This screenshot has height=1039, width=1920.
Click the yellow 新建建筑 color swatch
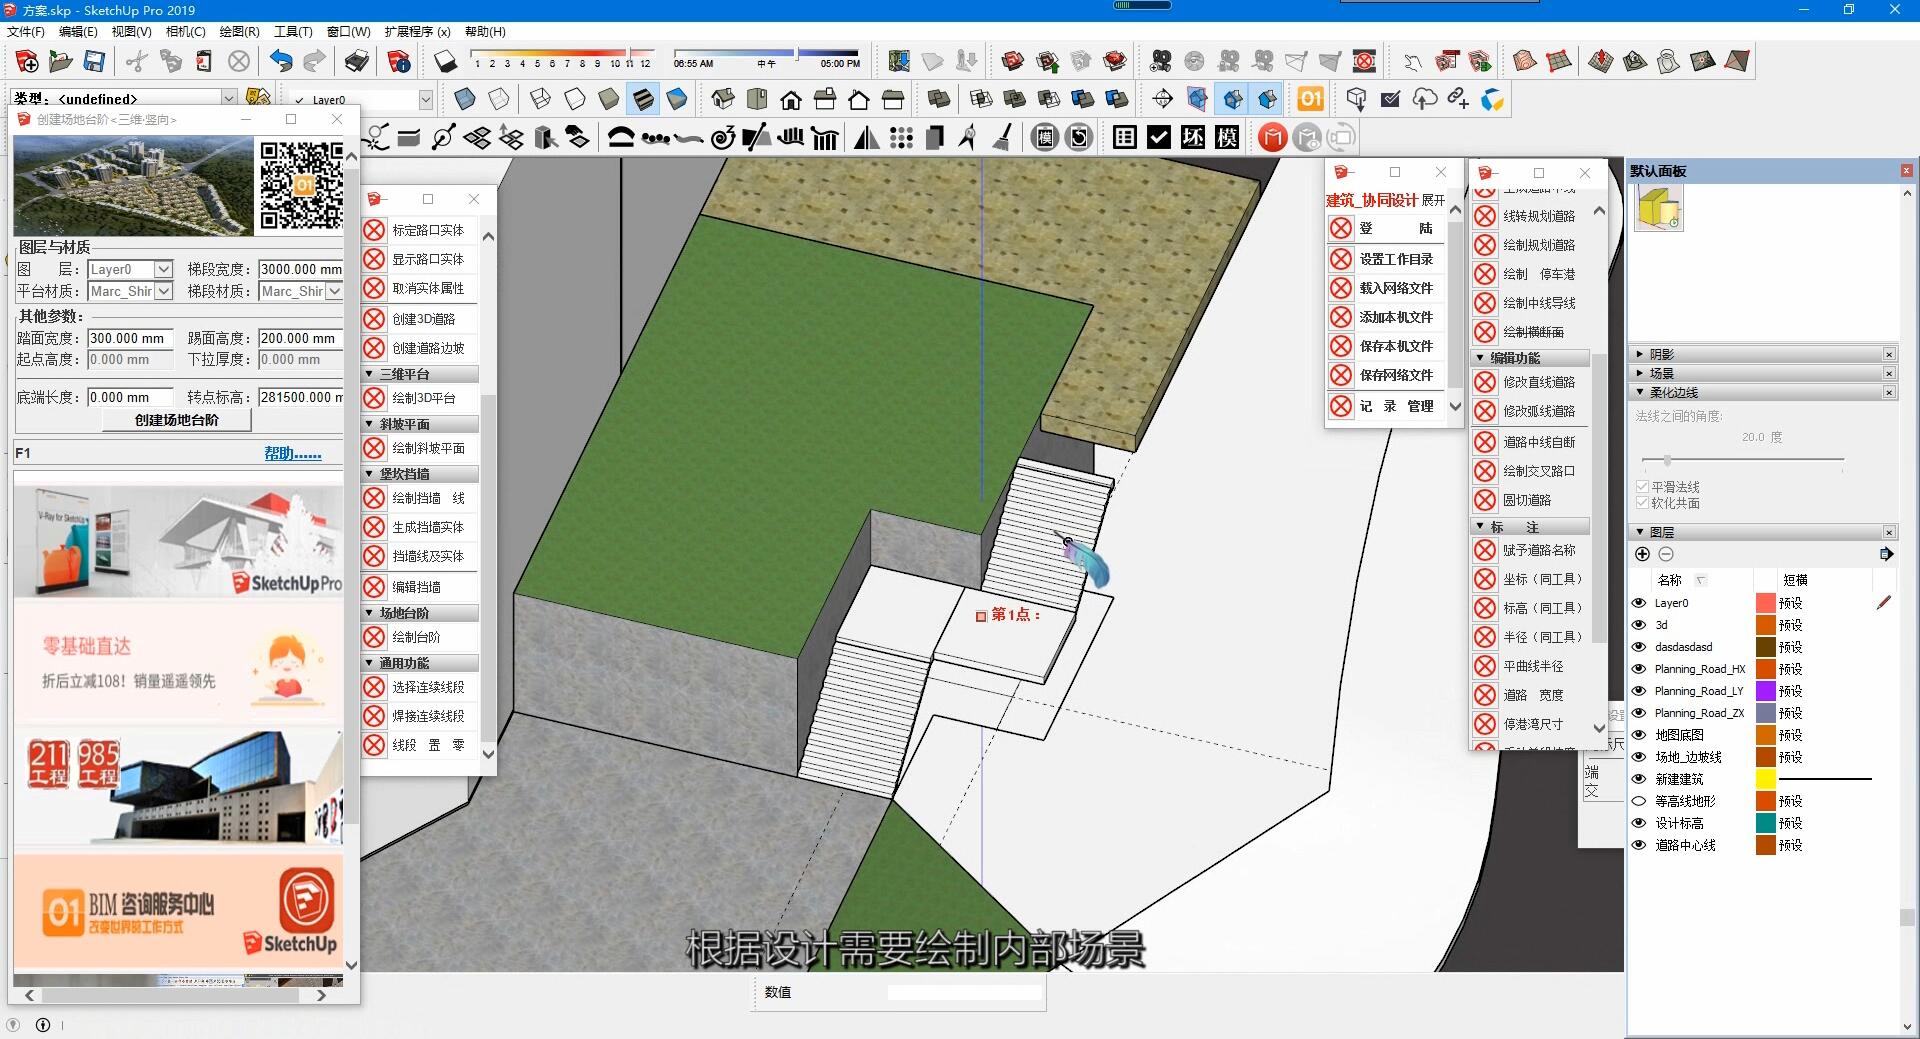pyautogui.click(x=1765, y=779)
